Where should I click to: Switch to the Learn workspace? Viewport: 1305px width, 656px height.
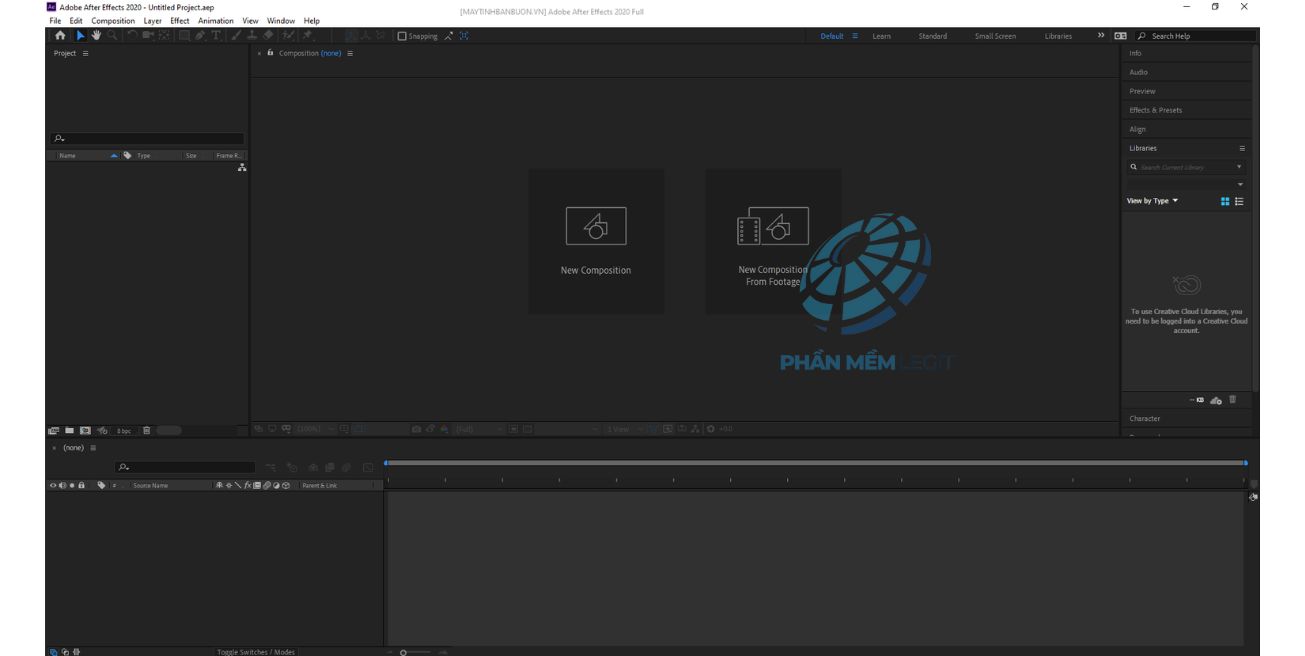(x=881, y=36)
